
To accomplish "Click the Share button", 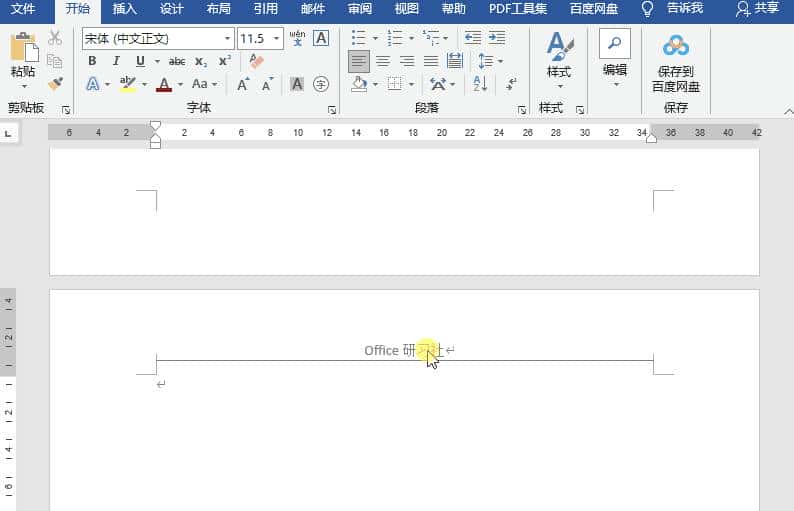I will click(x=758, y=9).
